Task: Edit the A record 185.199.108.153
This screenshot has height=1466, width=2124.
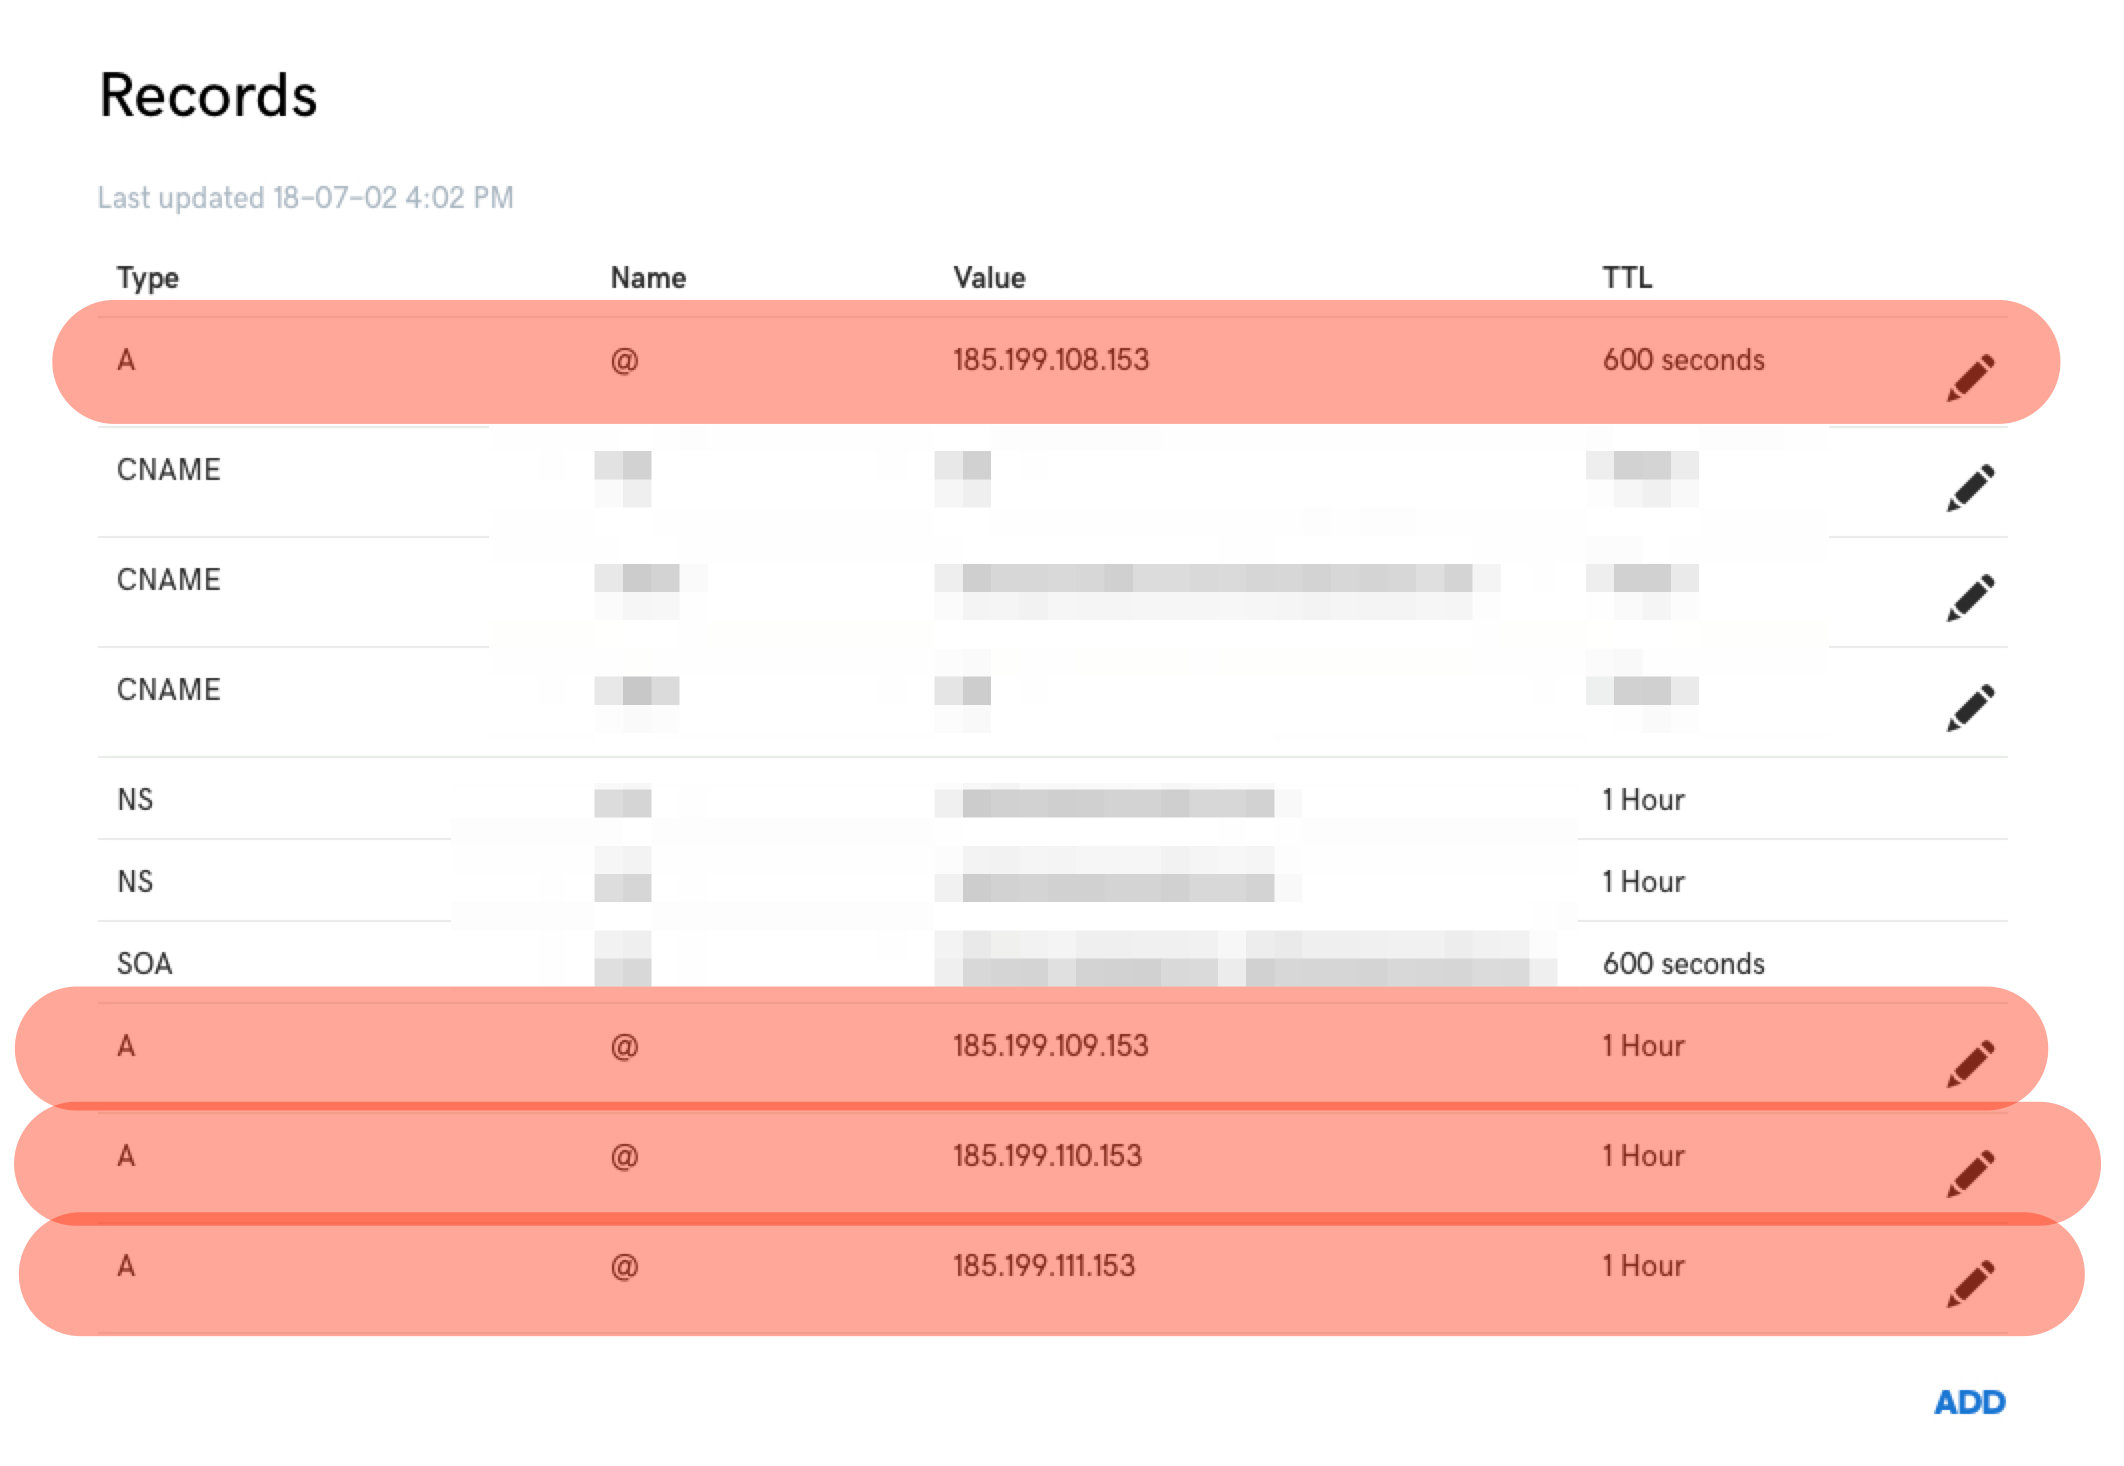Action: click(x=1970, y=377)
